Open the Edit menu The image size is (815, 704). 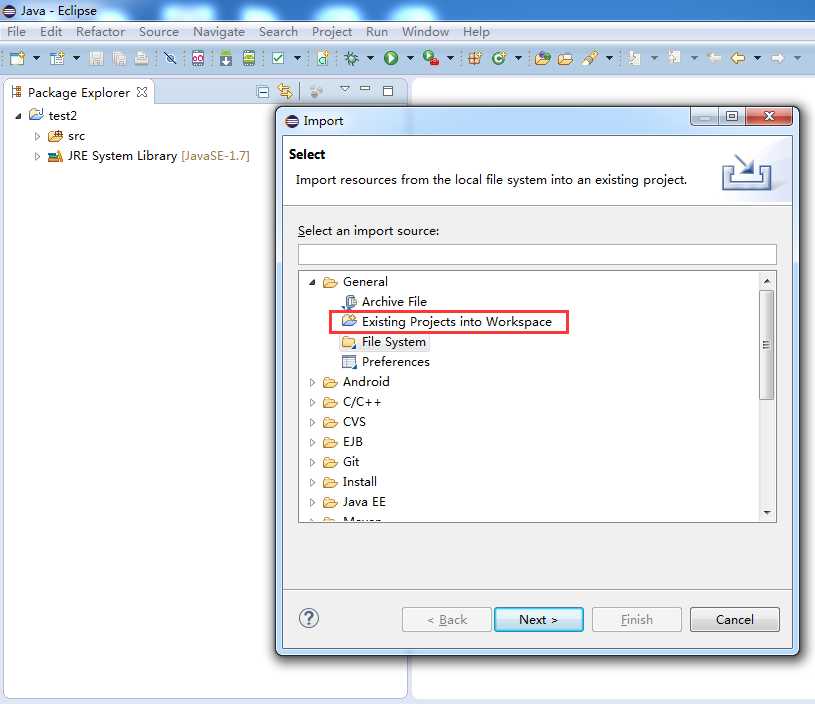point(51,32)
